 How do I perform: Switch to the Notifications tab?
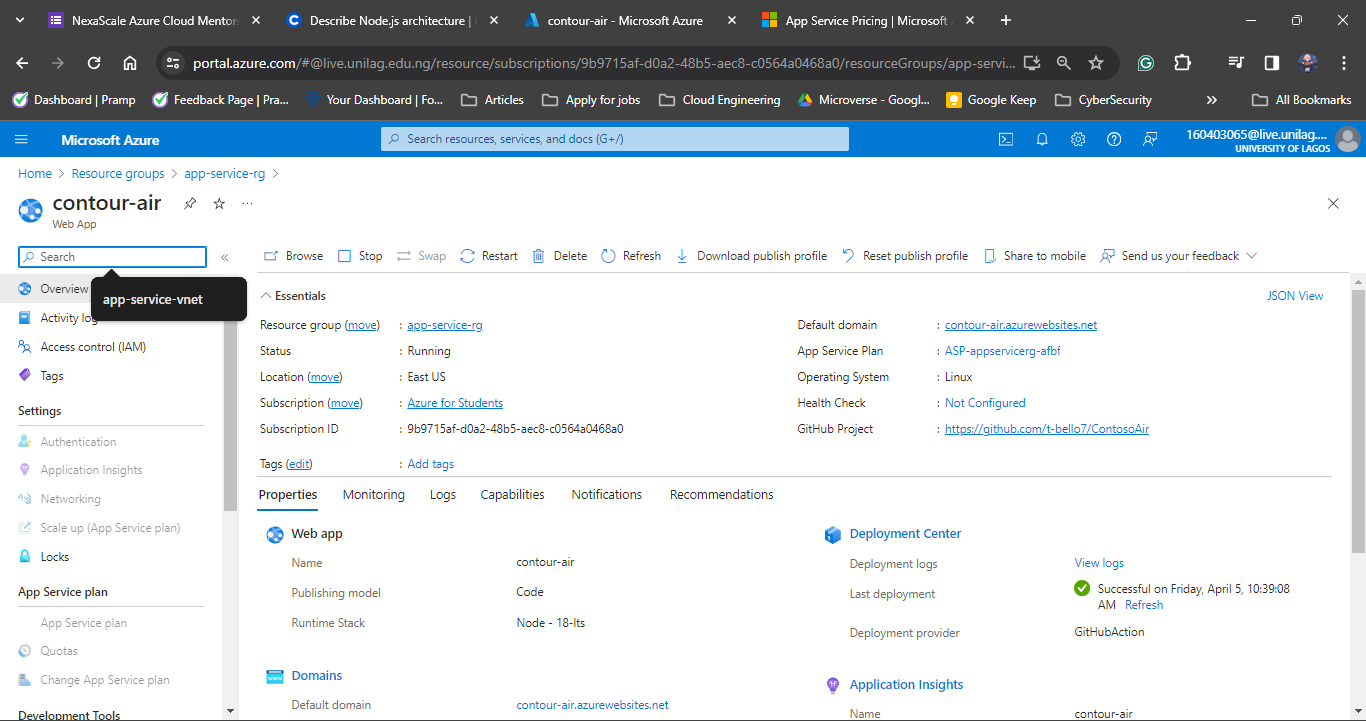pyautogui.click(x=607, y=495)
